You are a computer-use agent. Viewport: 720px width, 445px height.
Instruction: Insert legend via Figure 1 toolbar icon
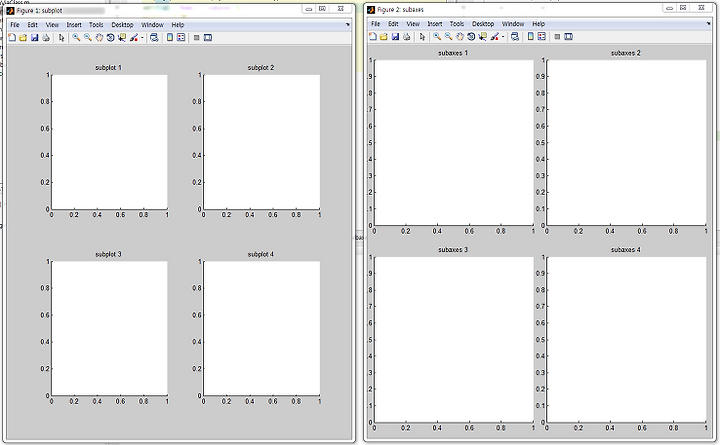(181, 38)
